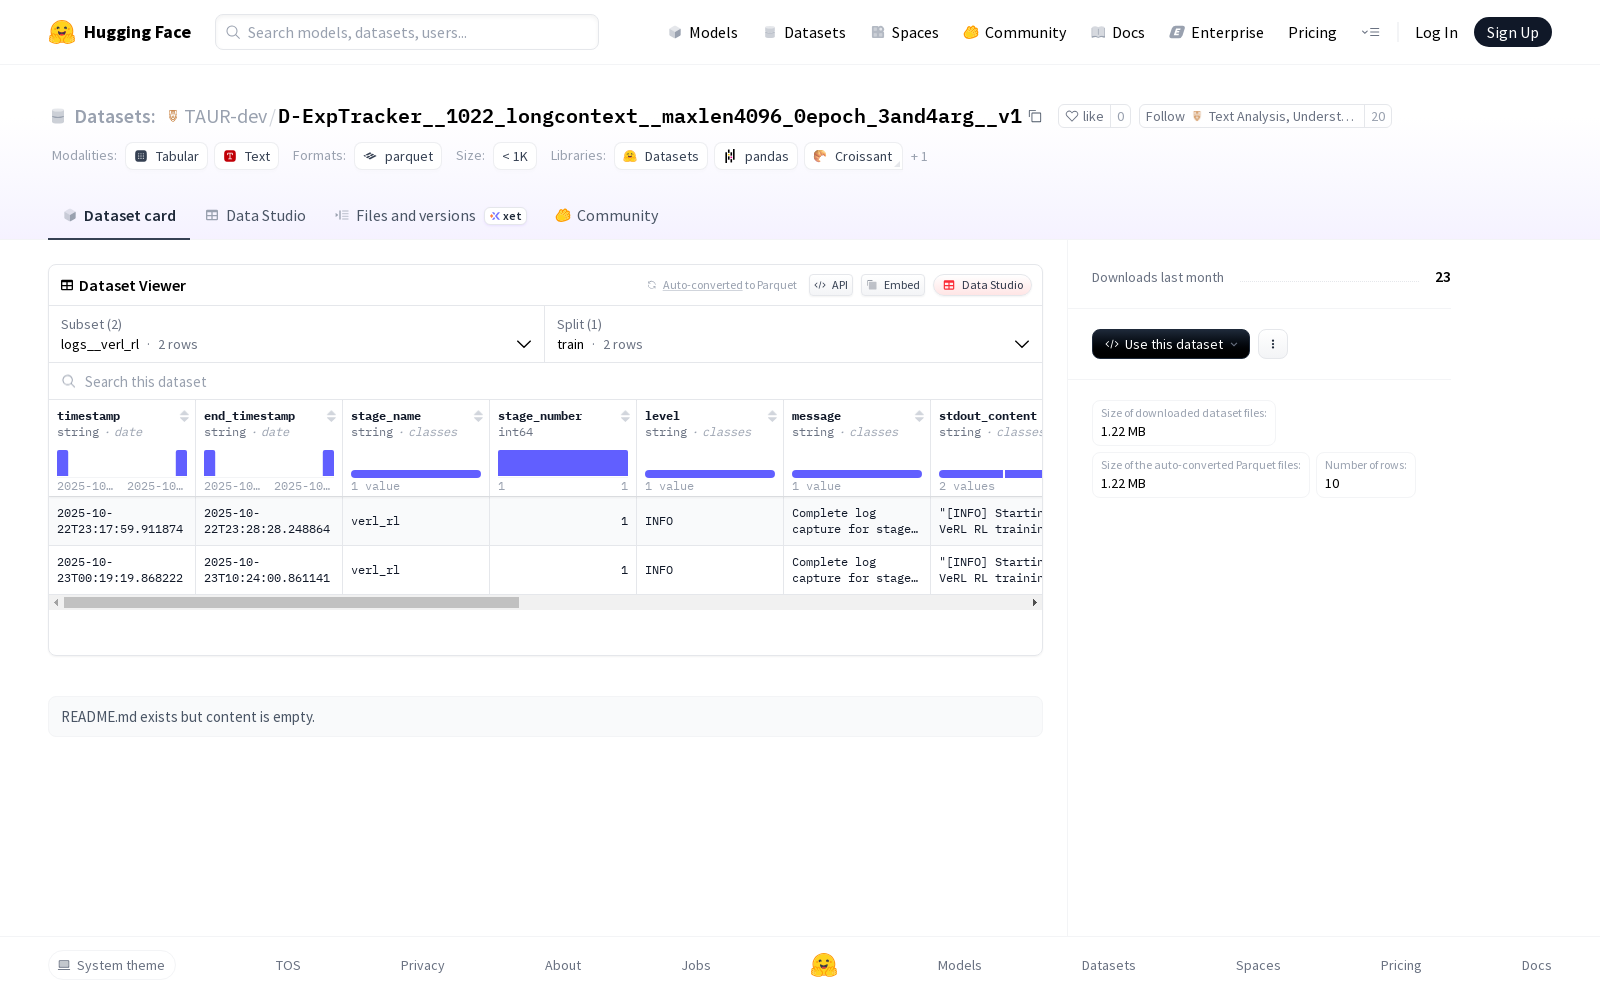The image size is (1600, 1000).
Task: Click the three-dot menu beside Use this dataset
Action: [x=1273, y=344]
